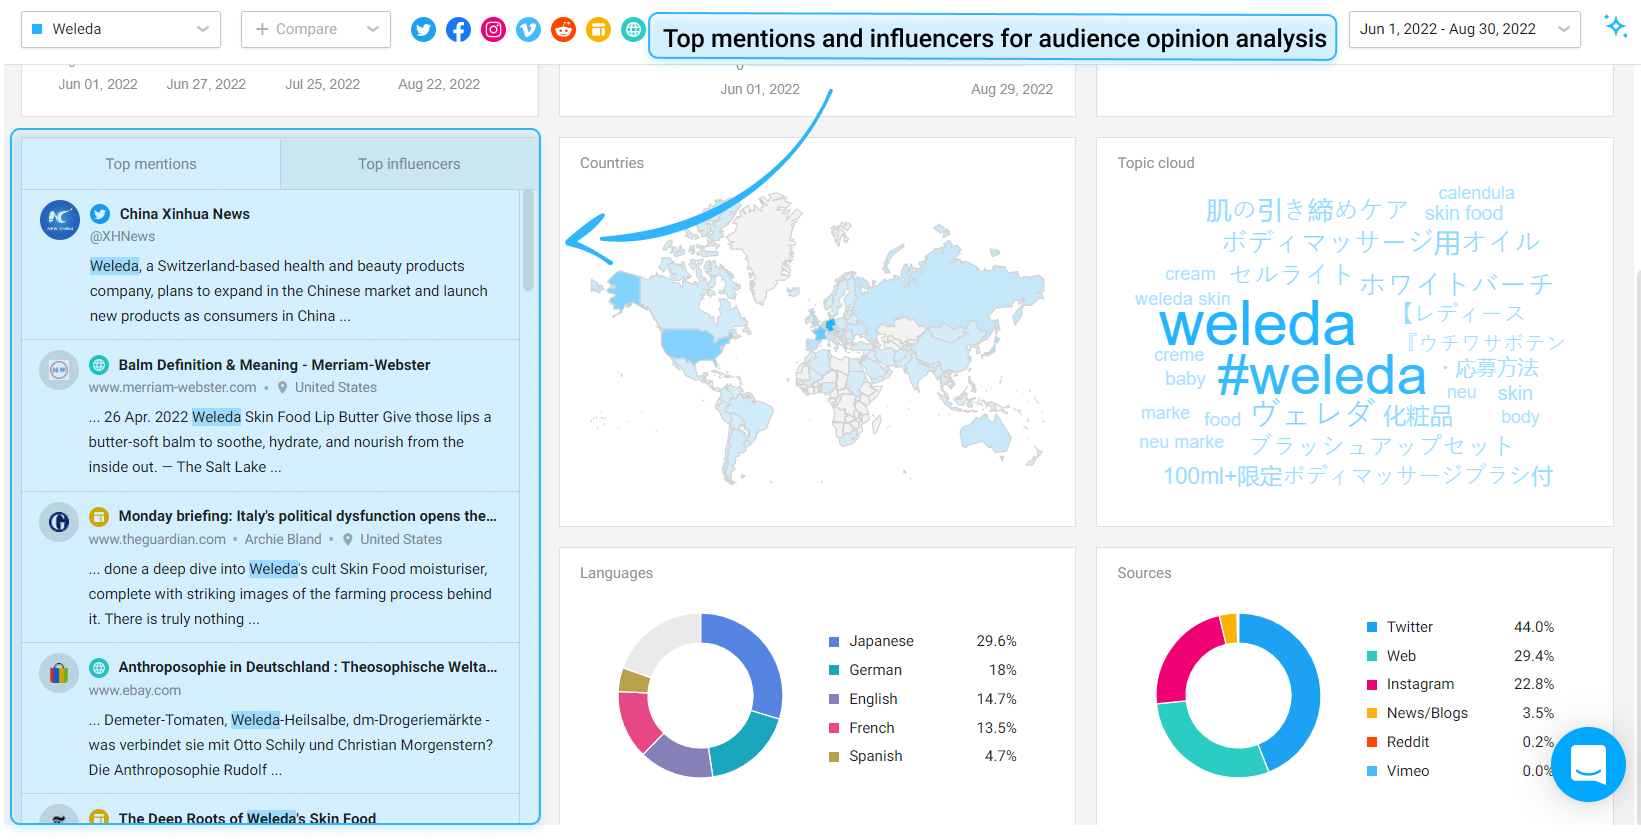Click the Guardian mention avatar
1641x840 pixels.
pos(59,522)
